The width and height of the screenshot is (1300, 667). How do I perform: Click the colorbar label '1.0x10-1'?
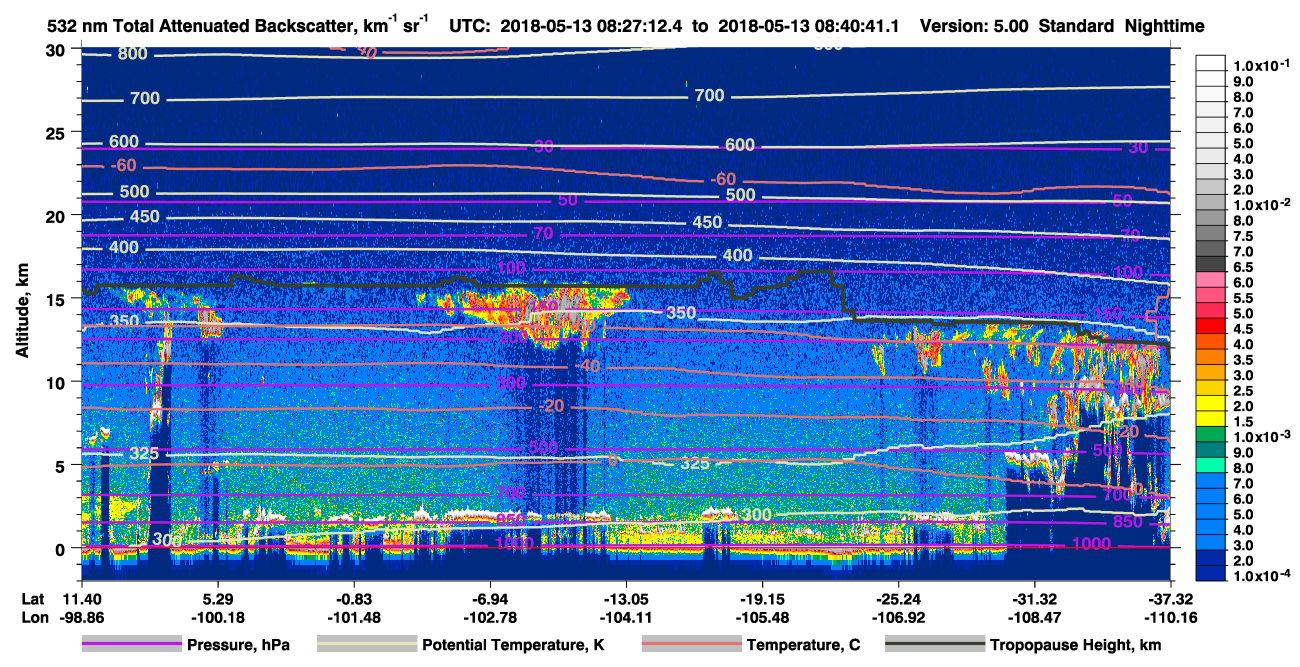[x=1262, y=66]
